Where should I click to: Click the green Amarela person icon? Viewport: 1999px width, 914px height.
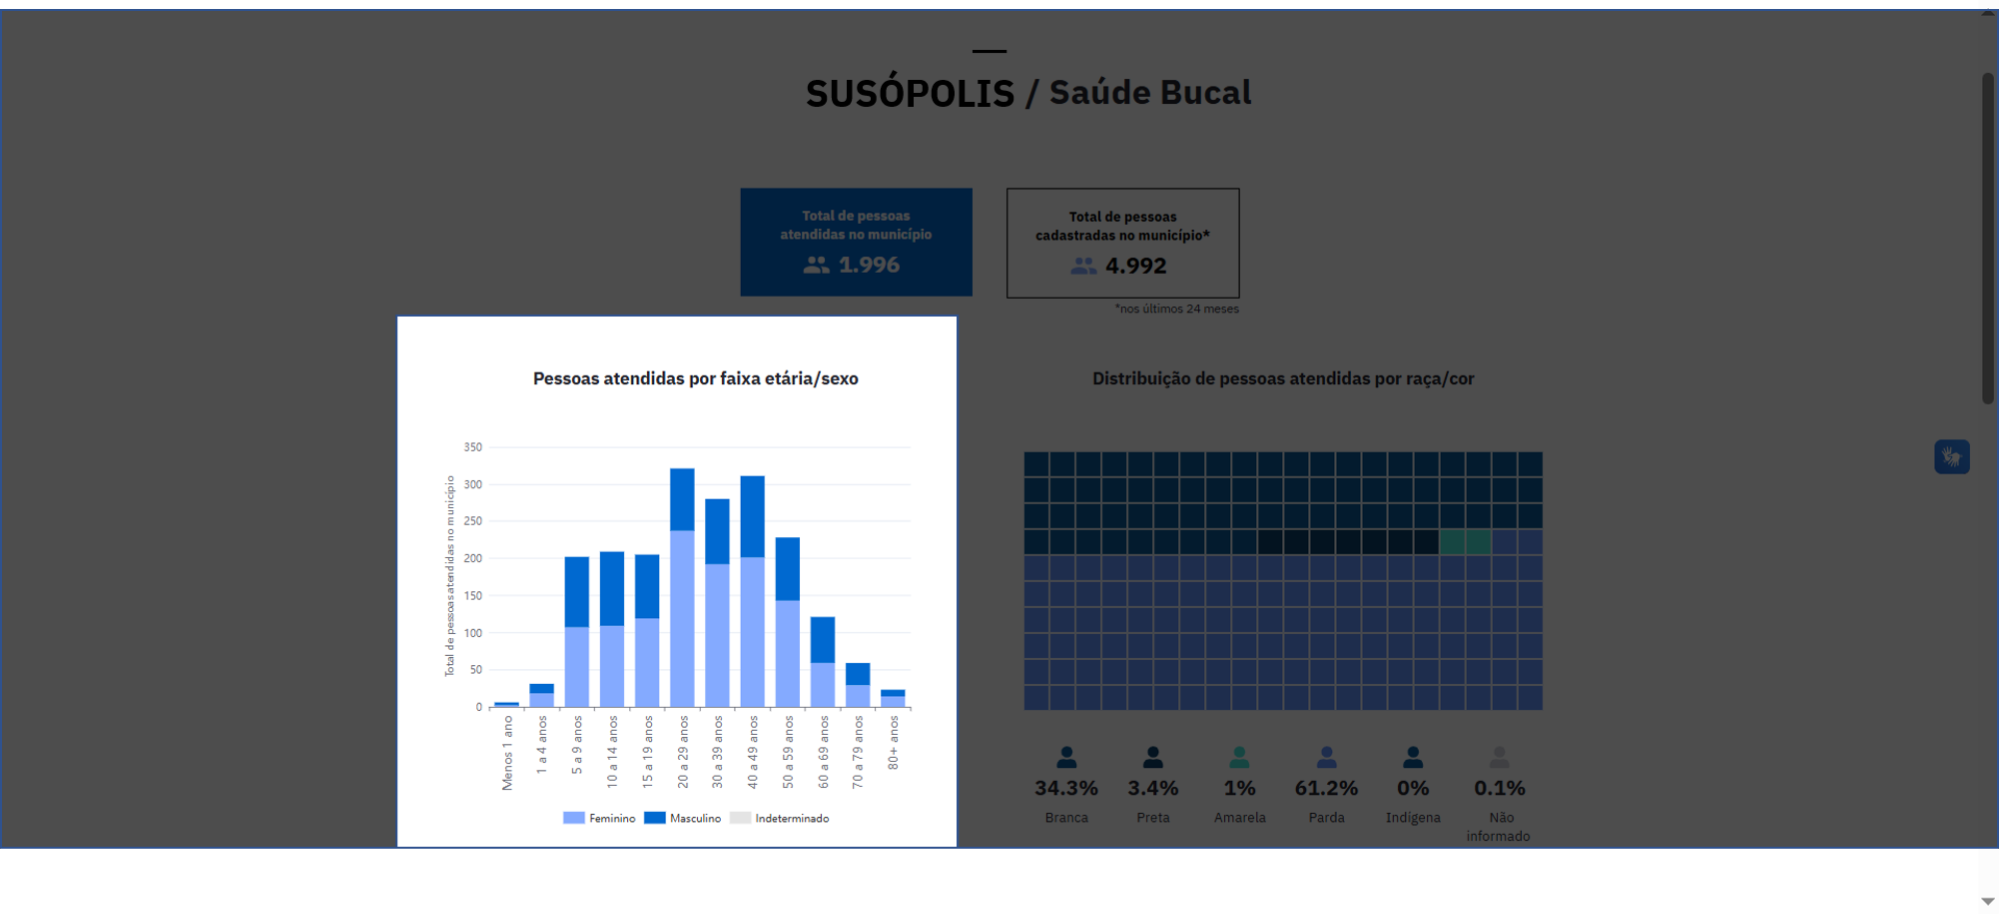[x=1239, y=757]
